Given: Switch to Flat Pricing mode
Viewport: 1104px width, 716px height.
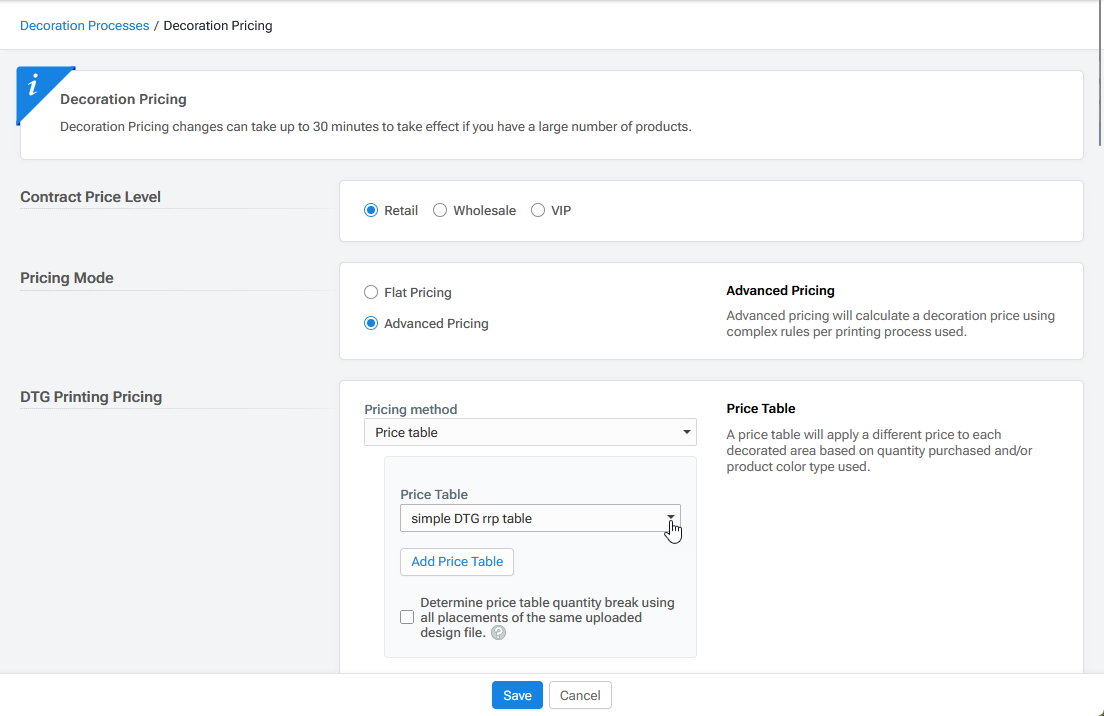Looking at the screenshot, I should pos(371,293).
